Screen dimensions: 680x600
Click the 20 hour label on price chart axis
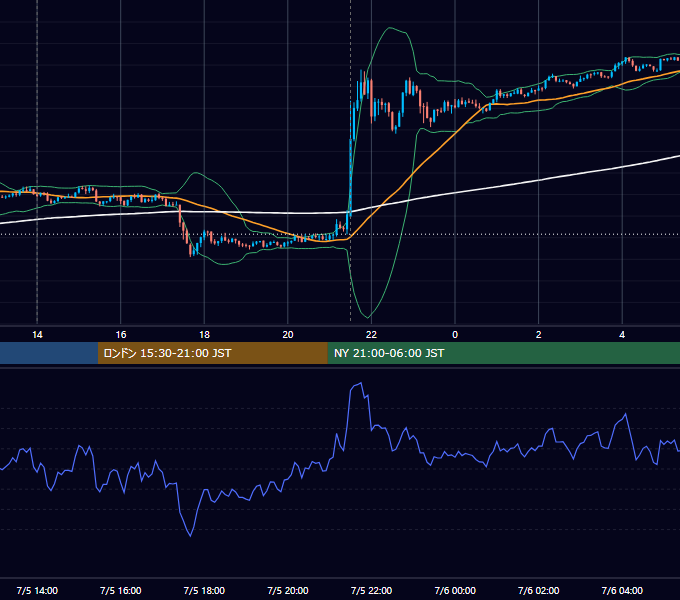[x=288, y=335]
